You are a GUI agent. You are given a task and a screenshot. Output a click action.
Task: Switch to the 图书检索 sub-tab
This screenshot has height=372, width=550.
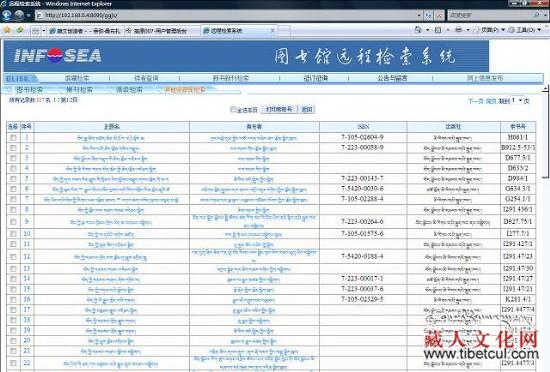(29, 90)
